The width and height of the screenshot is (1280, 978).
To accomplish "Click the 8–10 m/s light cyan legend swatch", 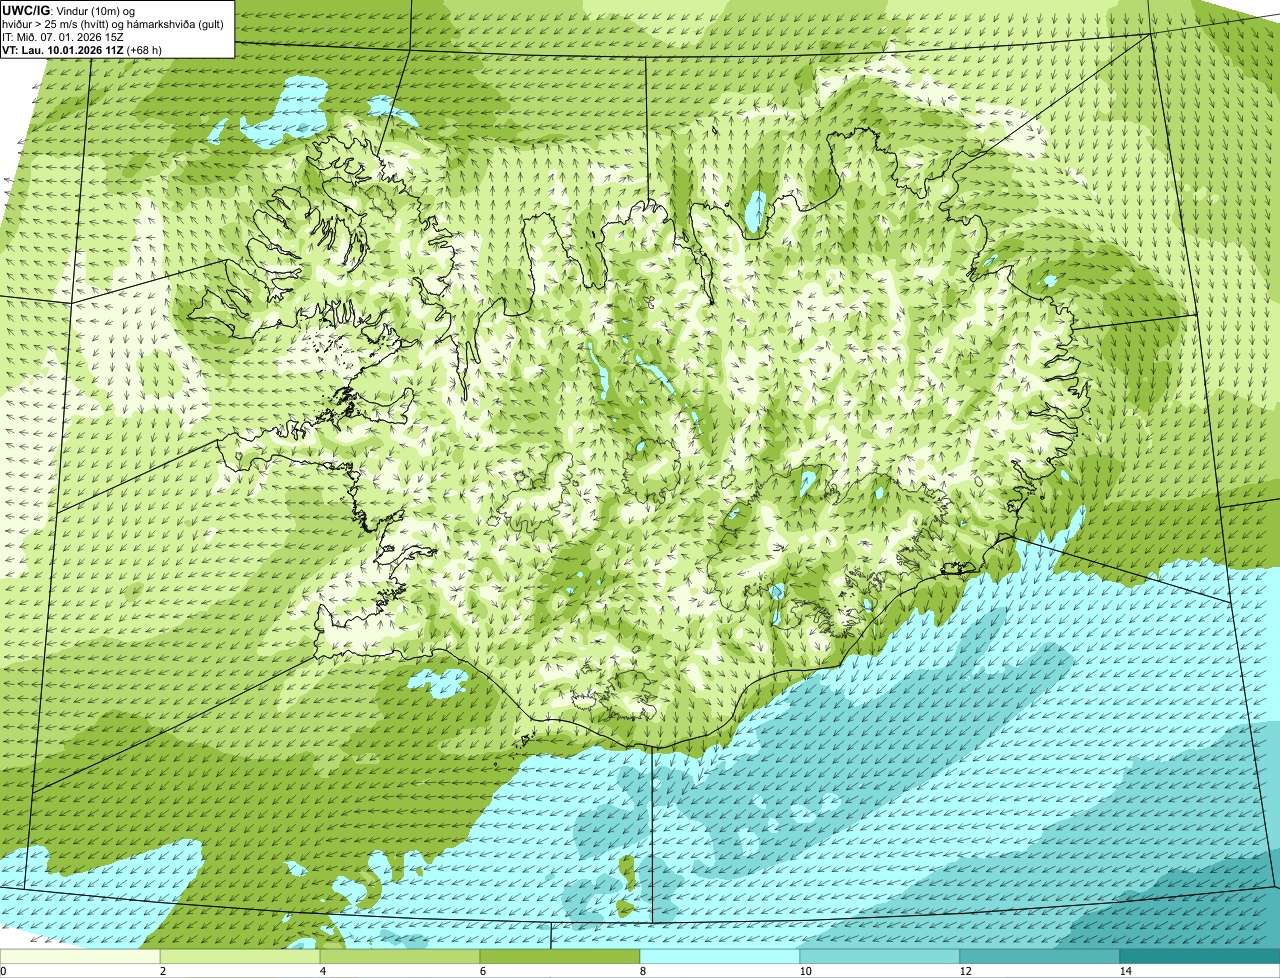I will coord(720,956).
